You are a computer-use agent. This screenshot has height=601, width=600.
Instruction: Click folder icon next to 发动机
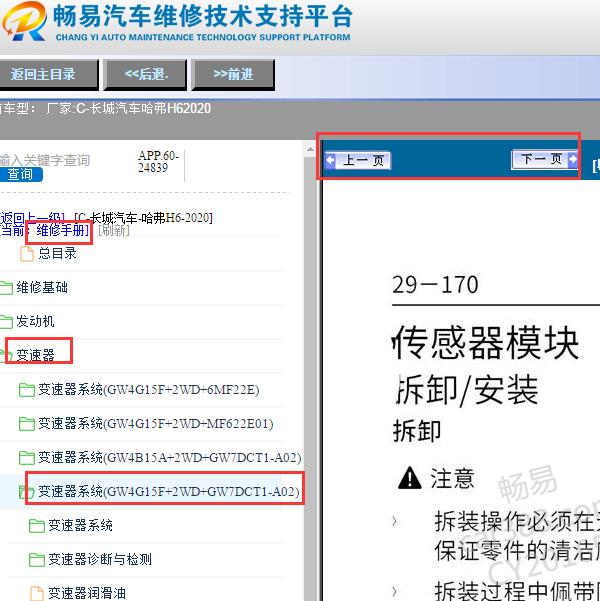coord(6,322)
